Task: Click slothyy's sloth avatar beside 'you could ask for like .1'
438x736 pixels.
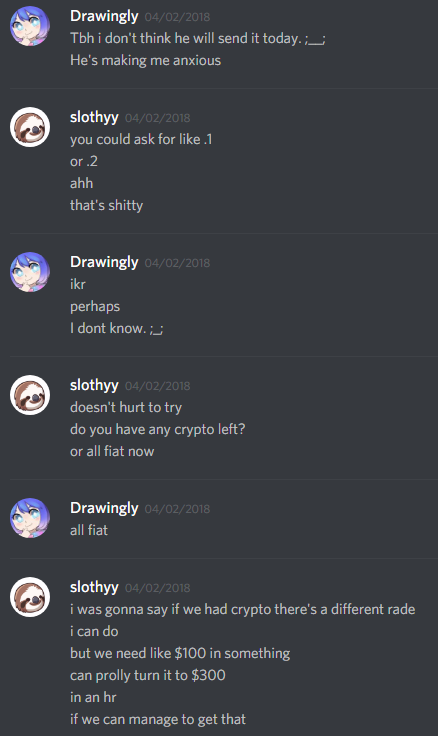Action: (30, 127)
